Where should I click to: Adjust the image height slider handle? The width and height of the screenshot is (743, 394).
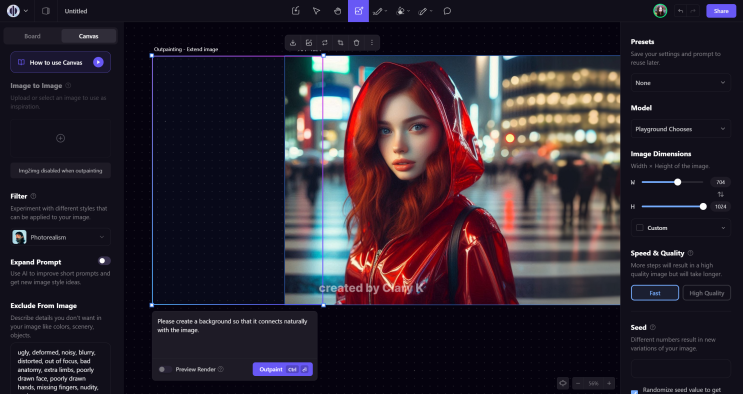point(703,207)
